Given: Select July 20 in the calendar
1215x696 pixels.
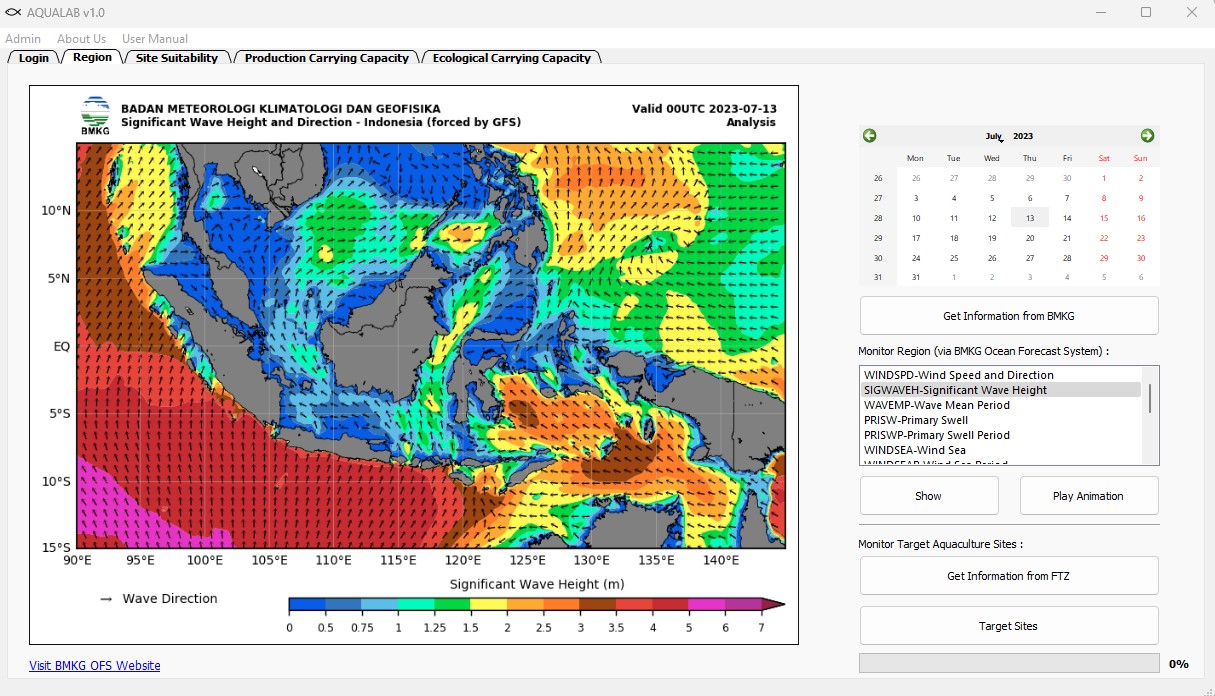Looking at the screenshot, I should tap(1029, 238).
